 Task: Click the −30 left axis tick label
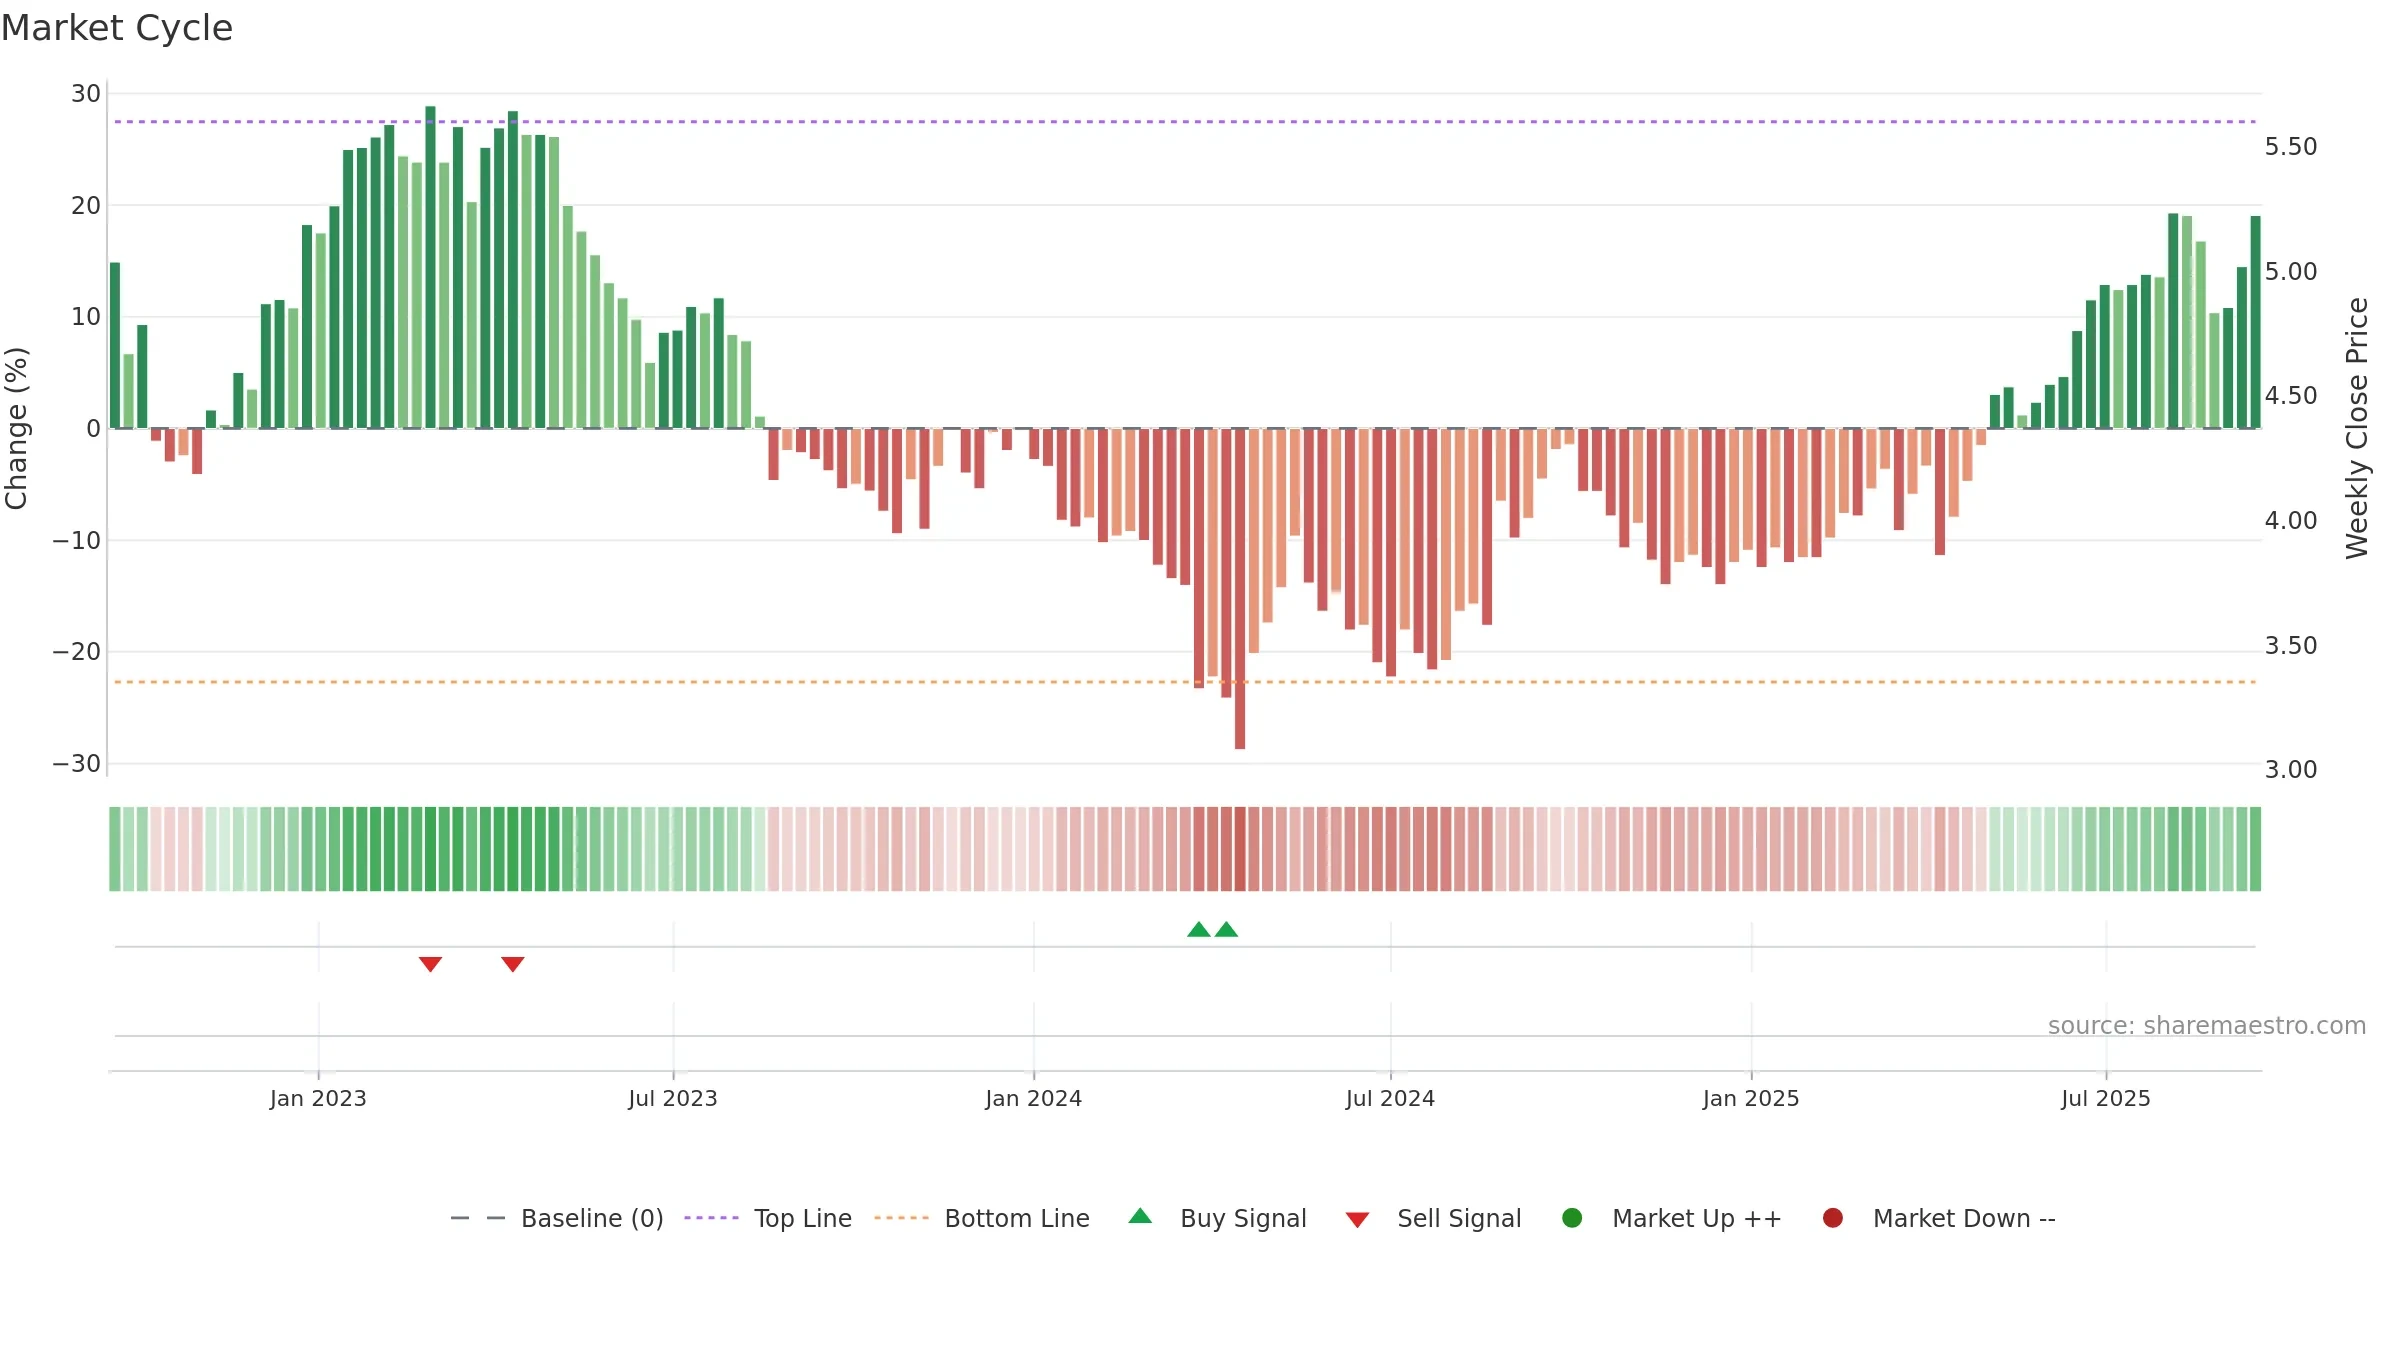pos(77,764)
